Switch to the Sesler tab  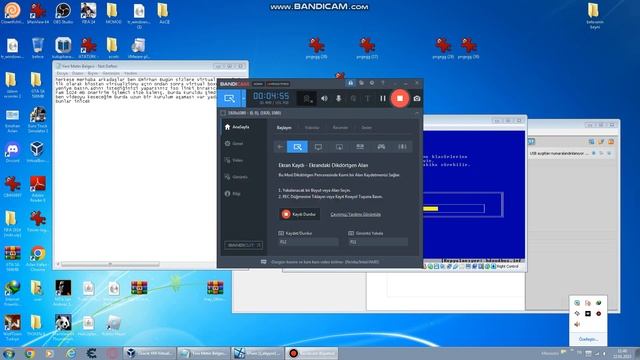click(366, 128)
